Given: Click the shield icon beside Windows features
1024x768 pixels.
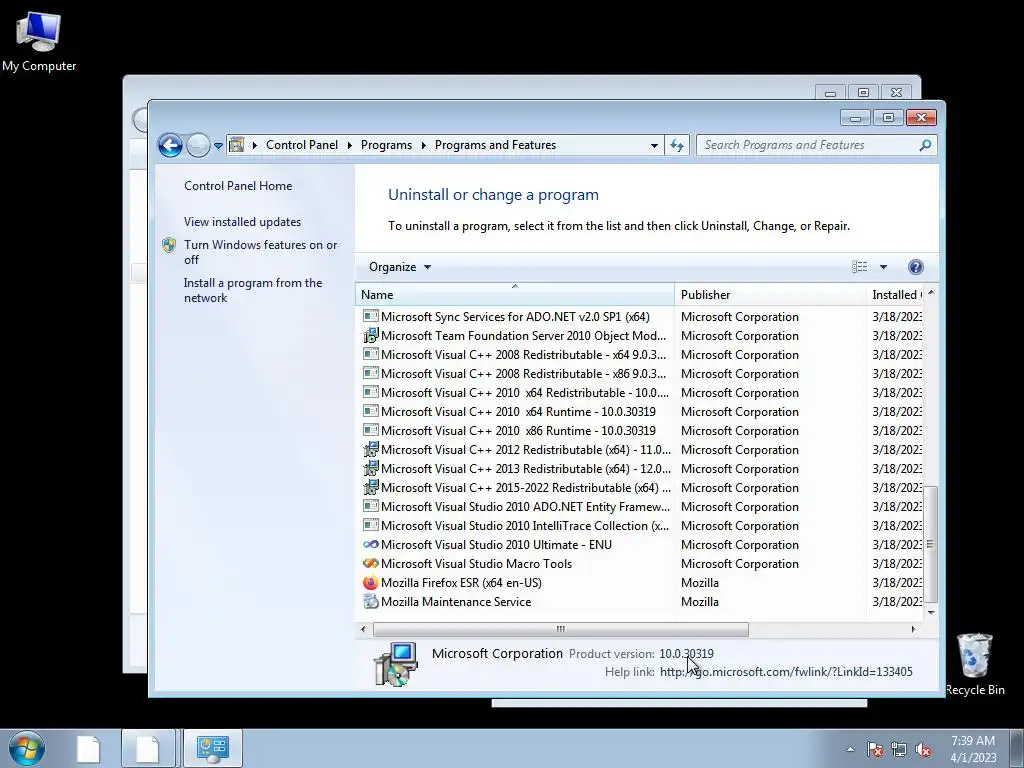Looking at the screenshot, I should coord(169,245).
